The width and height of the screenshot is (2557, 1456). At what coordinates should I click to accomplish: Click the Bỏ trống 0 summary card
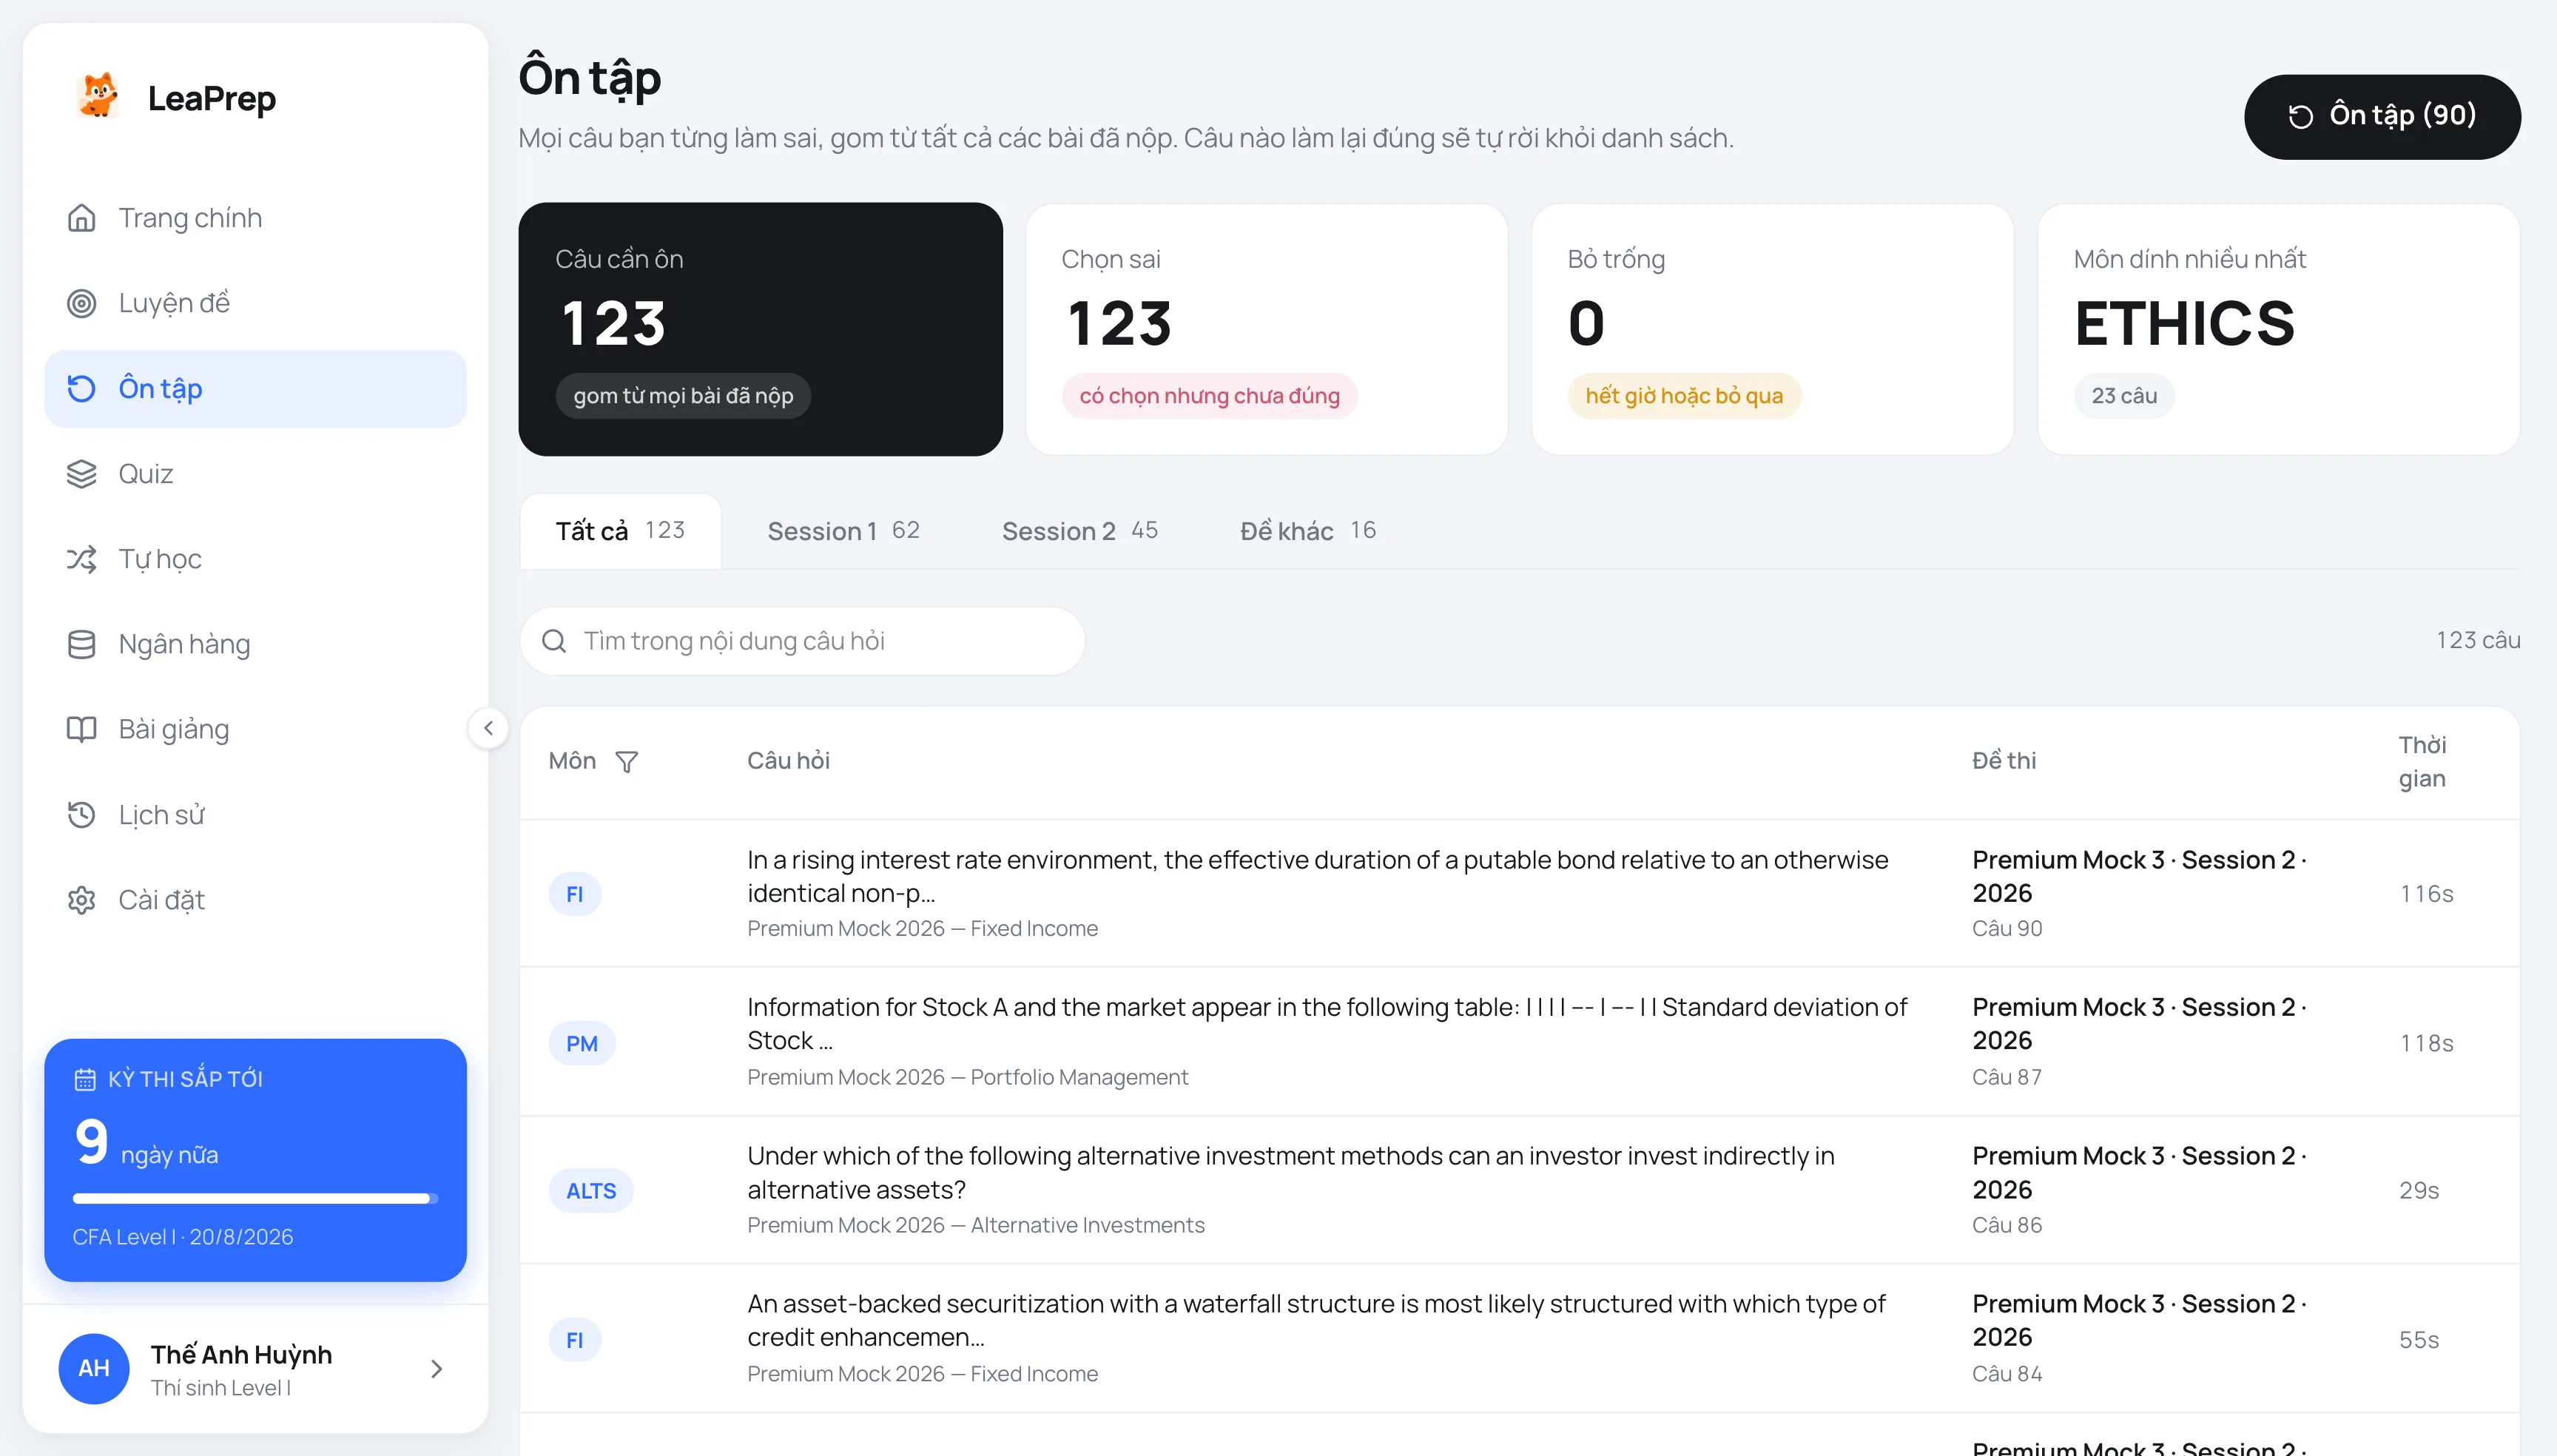pos(1772,329)
